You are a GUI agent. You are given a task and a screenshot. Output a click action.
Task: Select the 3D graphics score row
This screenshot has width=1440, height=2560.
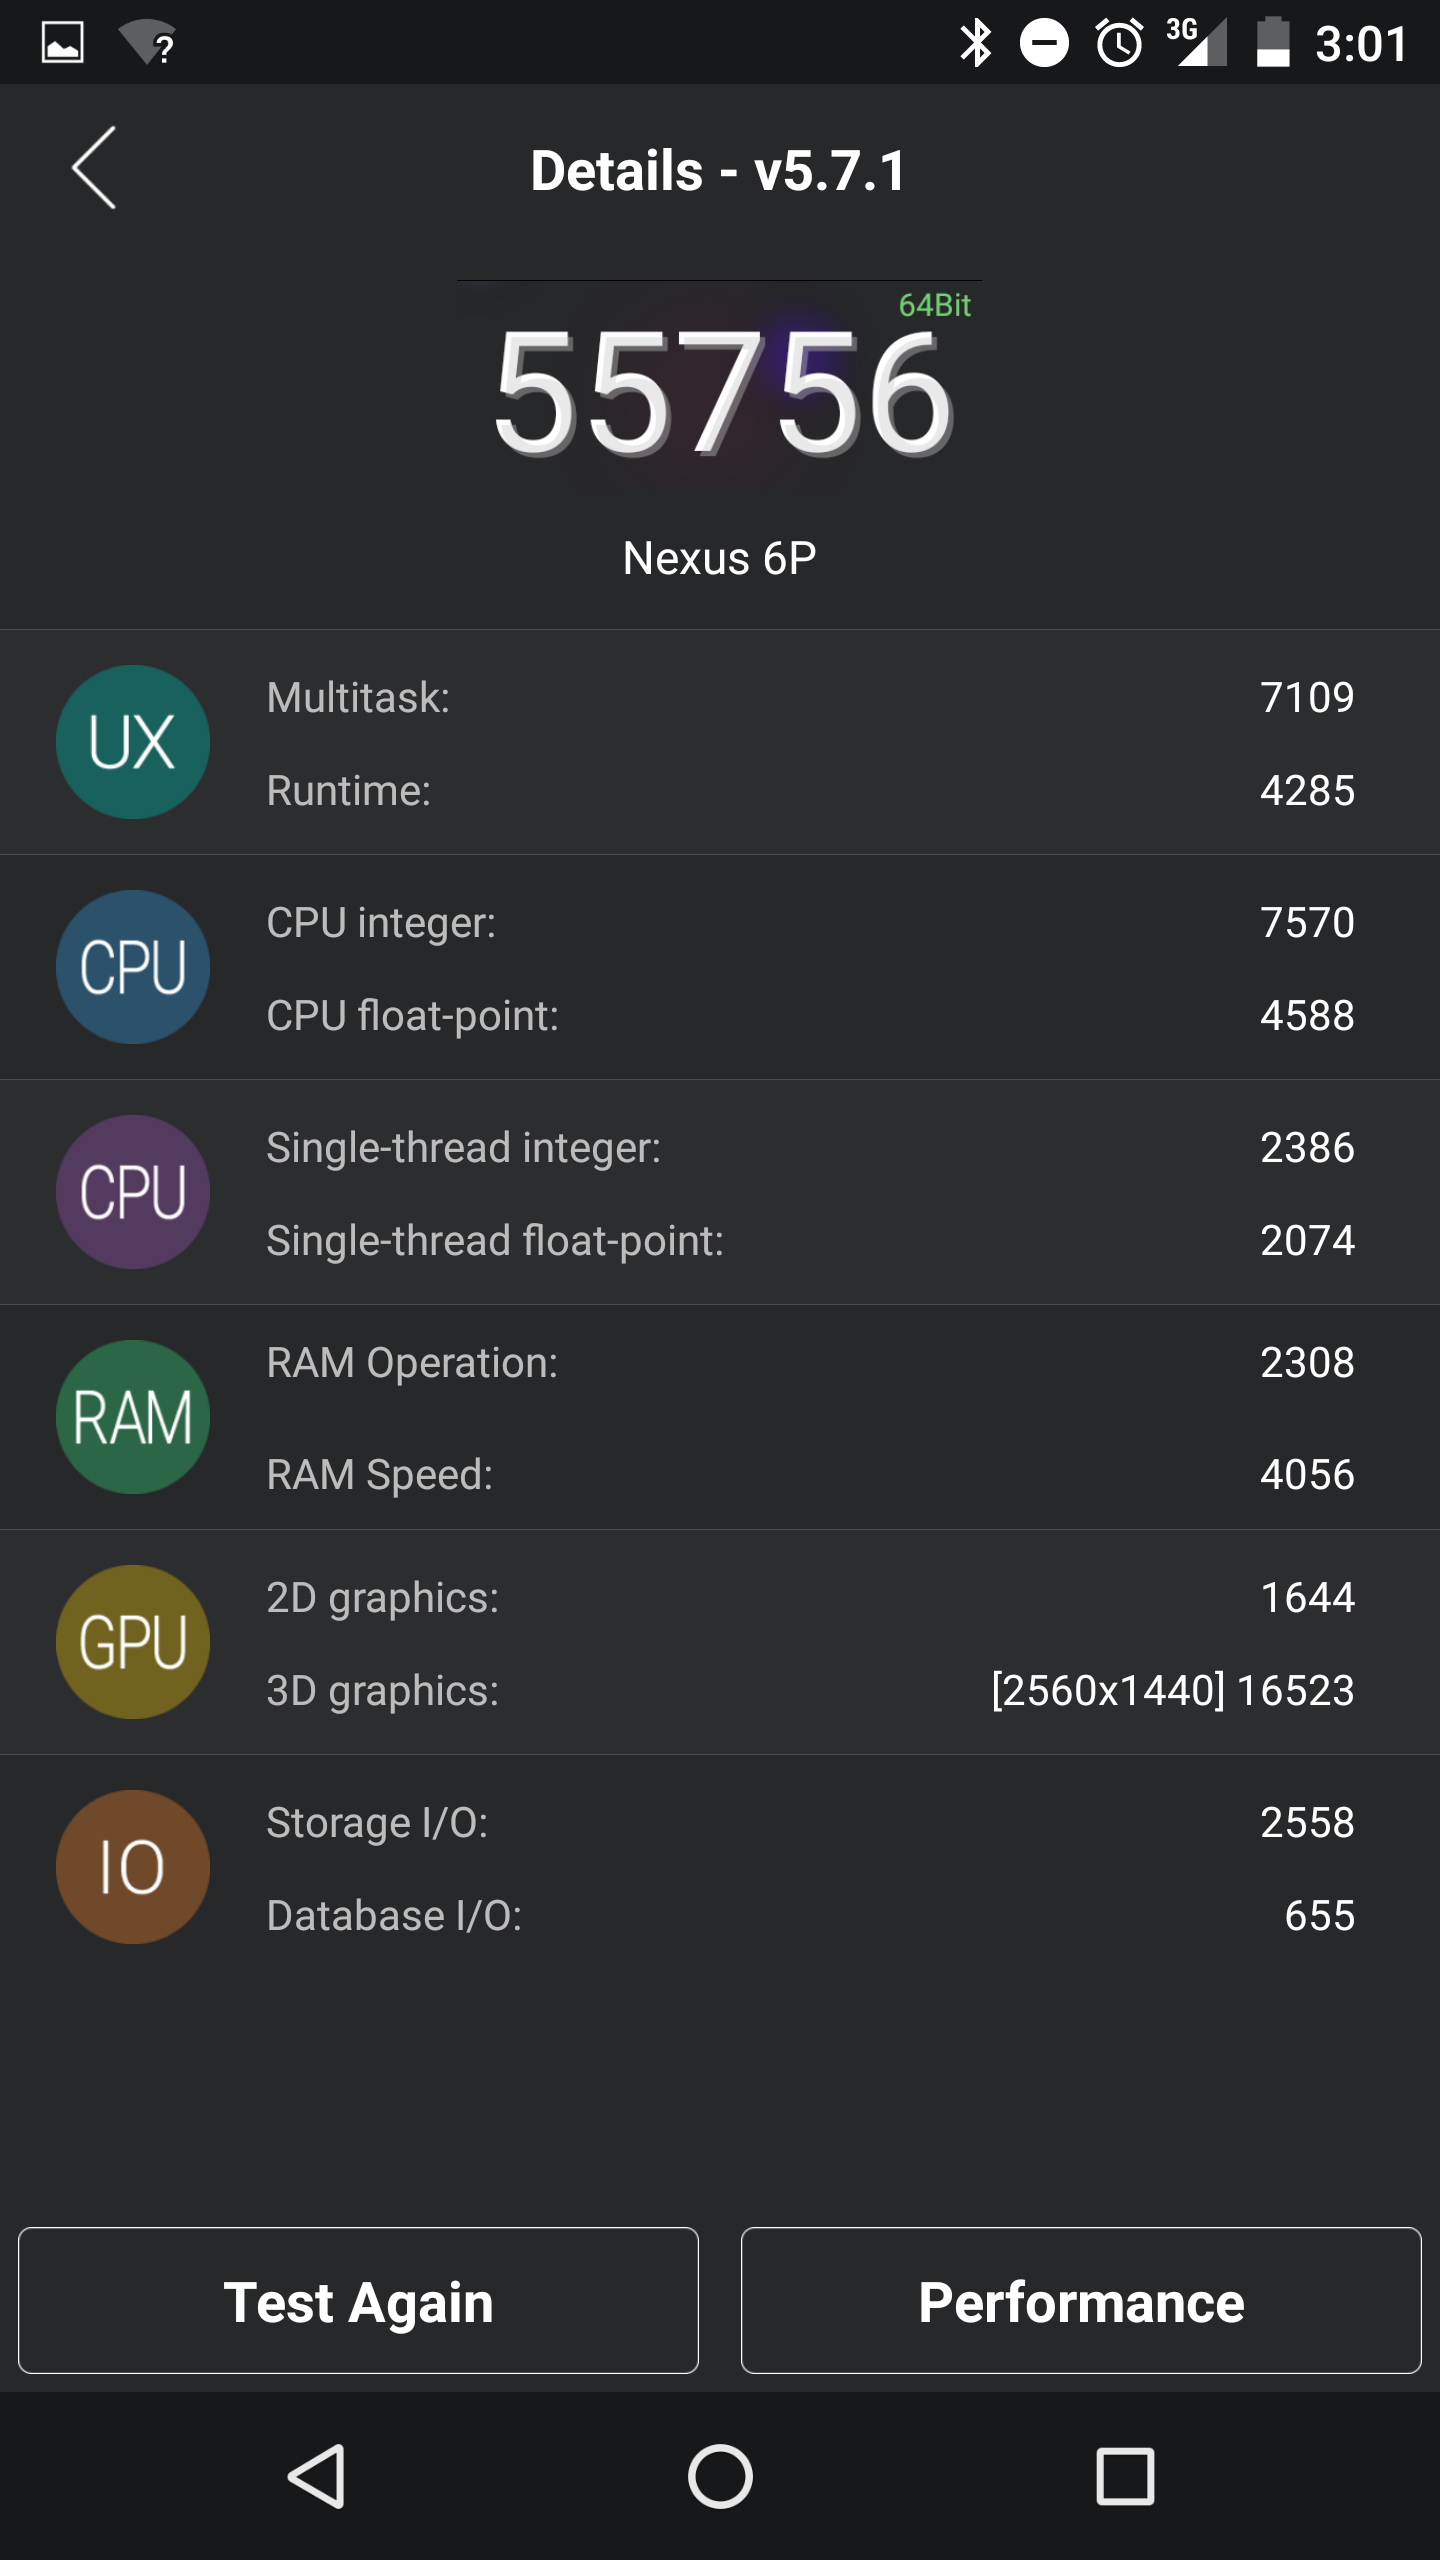(x=810, y=1690)
